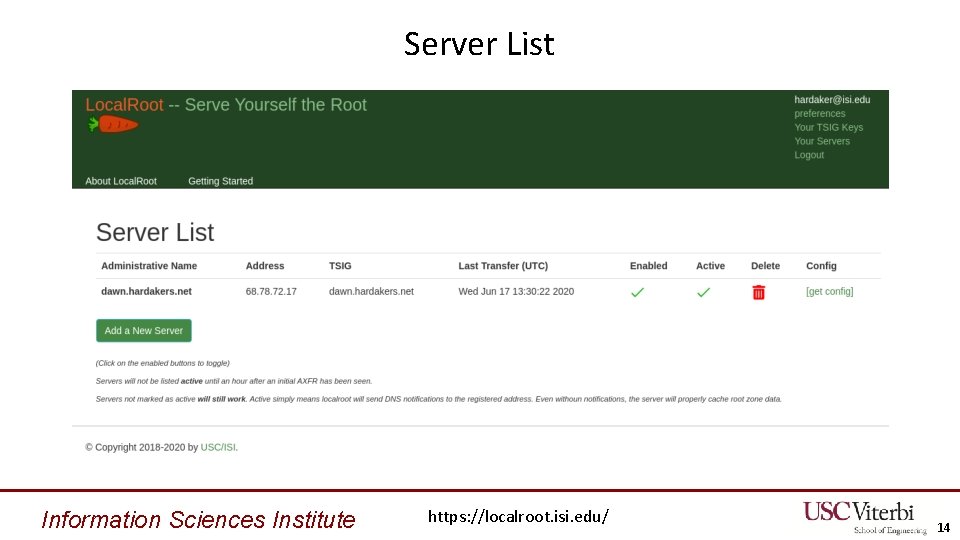The height and width of the screenshot is (540, 960).
Task: Select the dawn.hardakers.net administrative name cell
Action: tap(146, 291)
